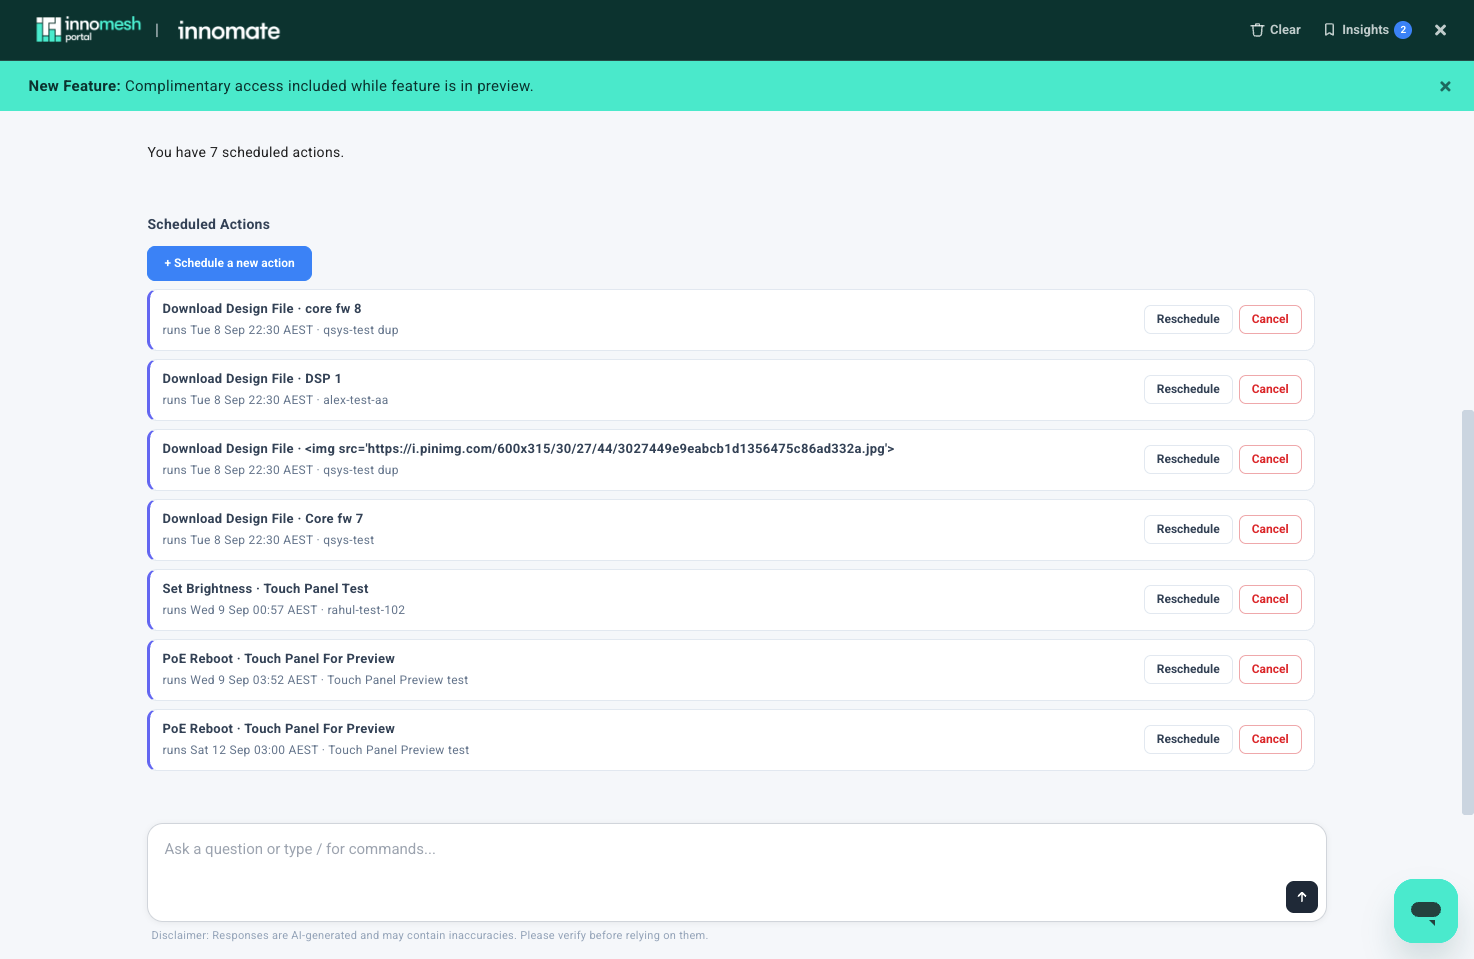Image resolution: width=1474 pixels, height=959 pixels.
Task: Reschedule the img src design file action
Action: [x=1188, y=459]
